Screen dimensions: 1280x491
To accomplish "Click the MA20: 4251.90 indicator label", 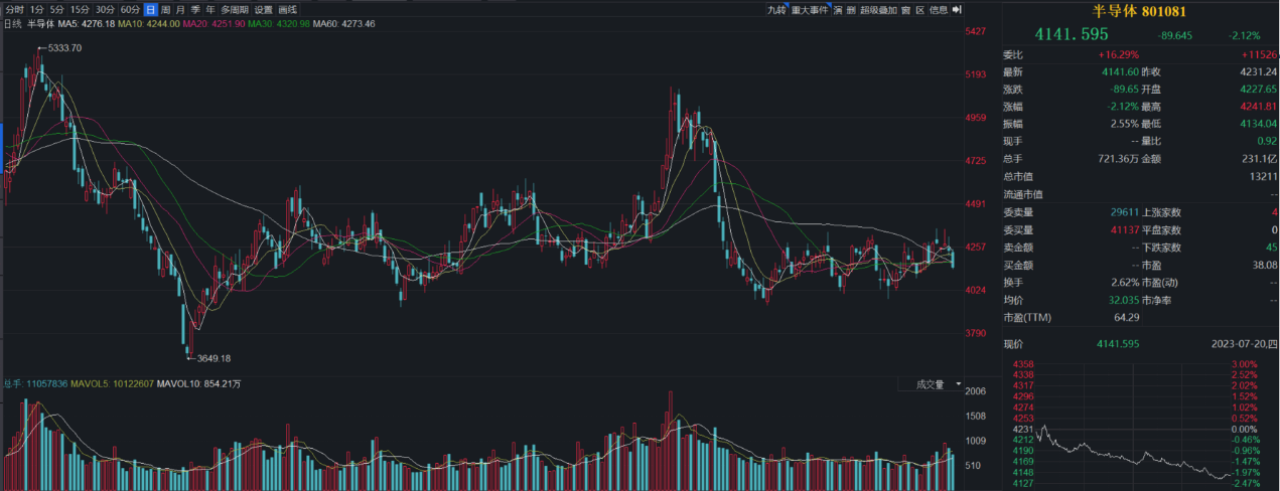I will 214,23.
